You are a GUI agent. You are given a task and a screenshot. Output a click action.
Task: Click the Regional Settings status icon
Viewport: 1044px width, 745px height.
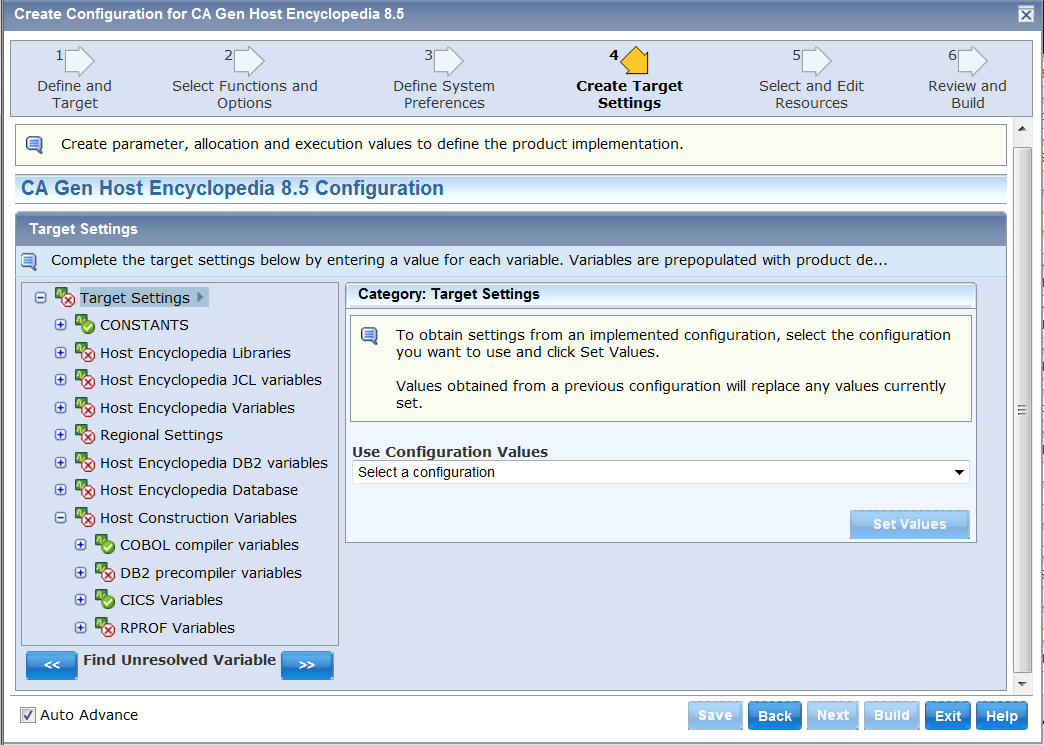[85, 435]
